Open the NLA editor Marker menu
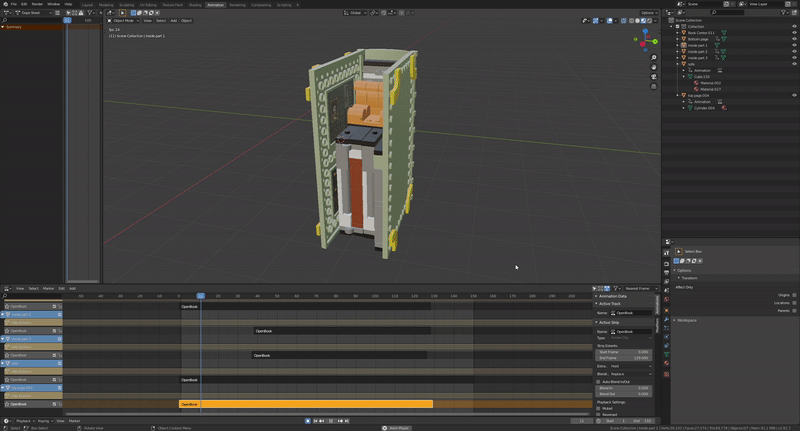This screenshot has height=431, width=800. click(48, 288)
